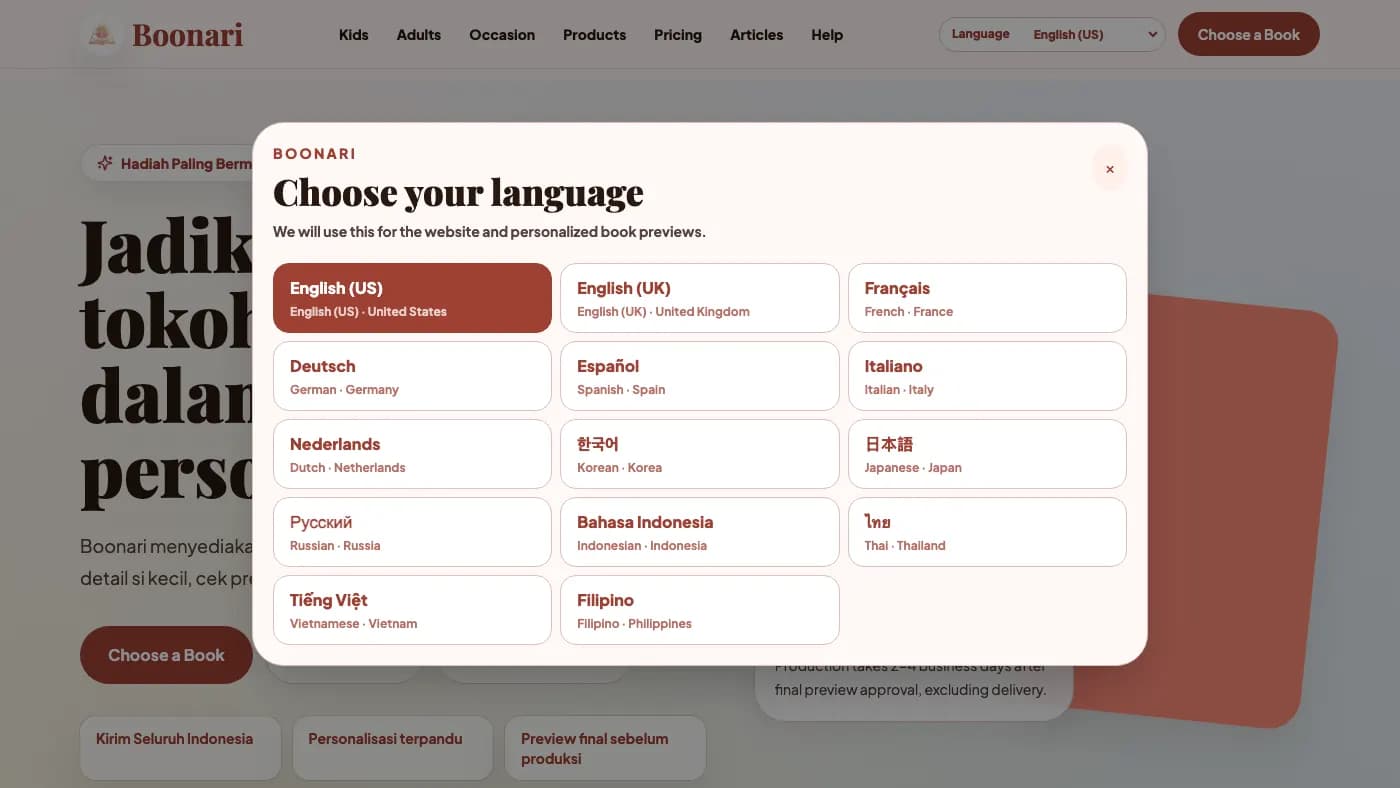Navigate to Pricing

(678, 35)
